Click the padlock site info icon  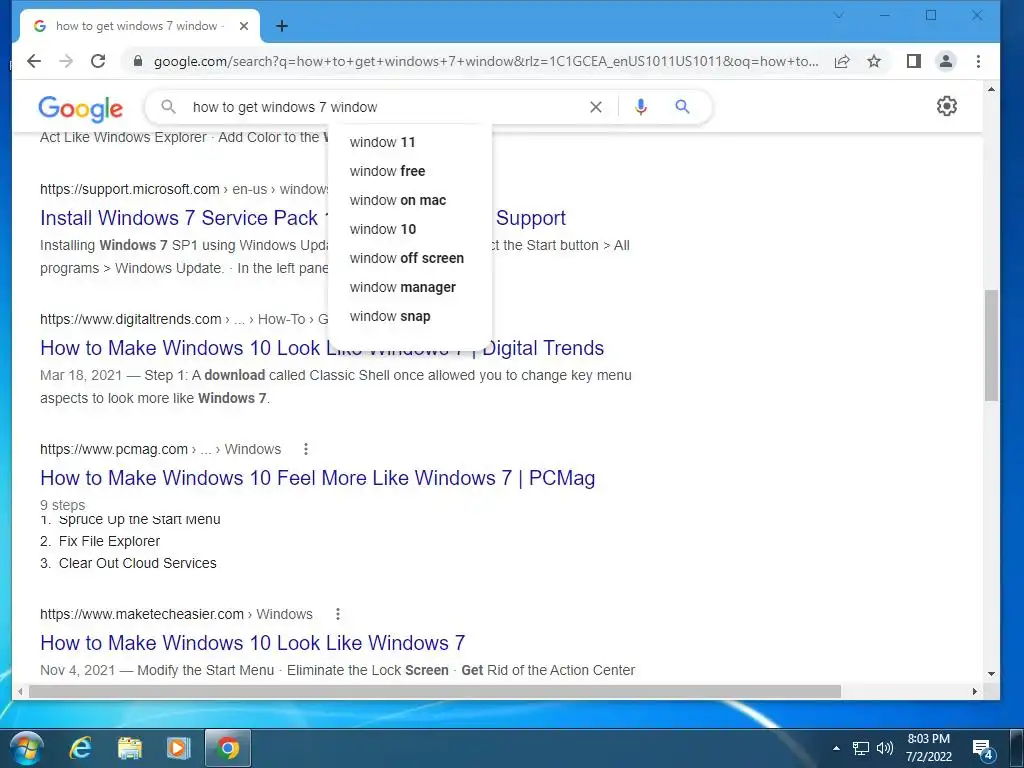(138, 61)
